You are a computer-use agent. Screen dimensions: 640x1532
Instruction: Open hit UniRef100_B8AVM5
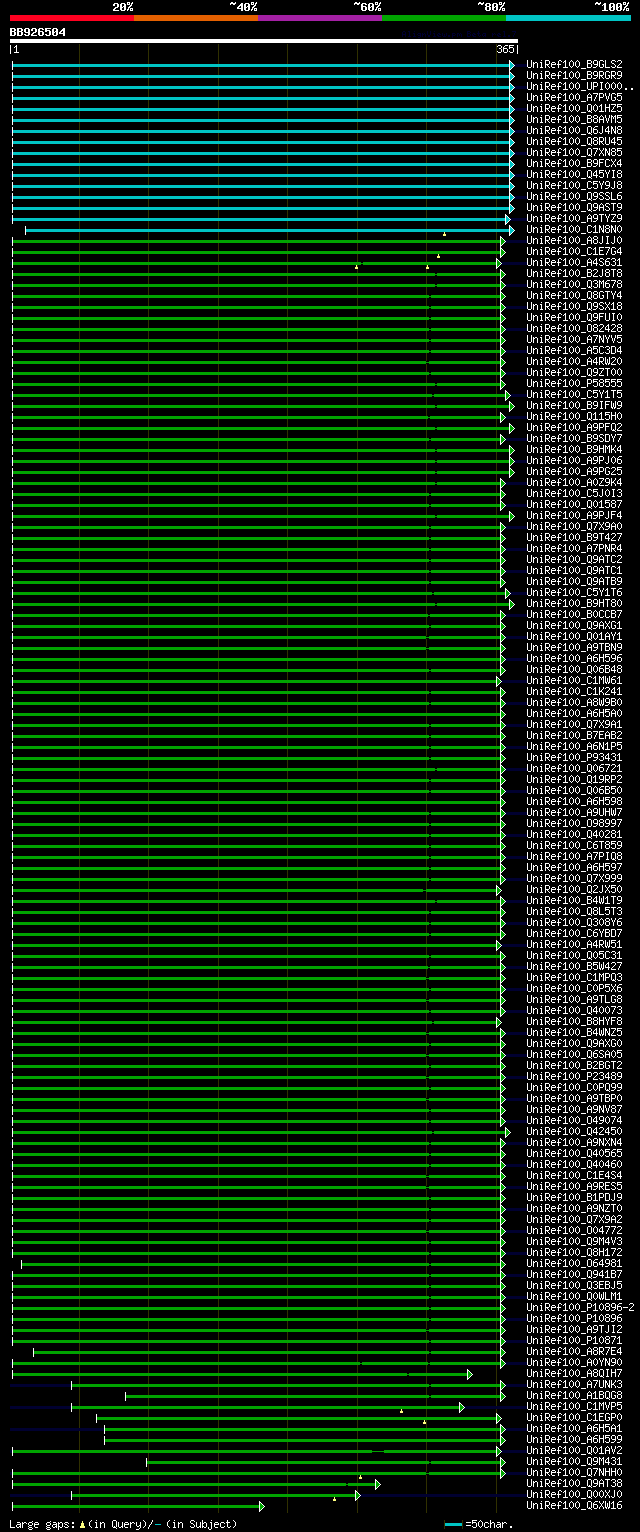click(x=574, y=119)
